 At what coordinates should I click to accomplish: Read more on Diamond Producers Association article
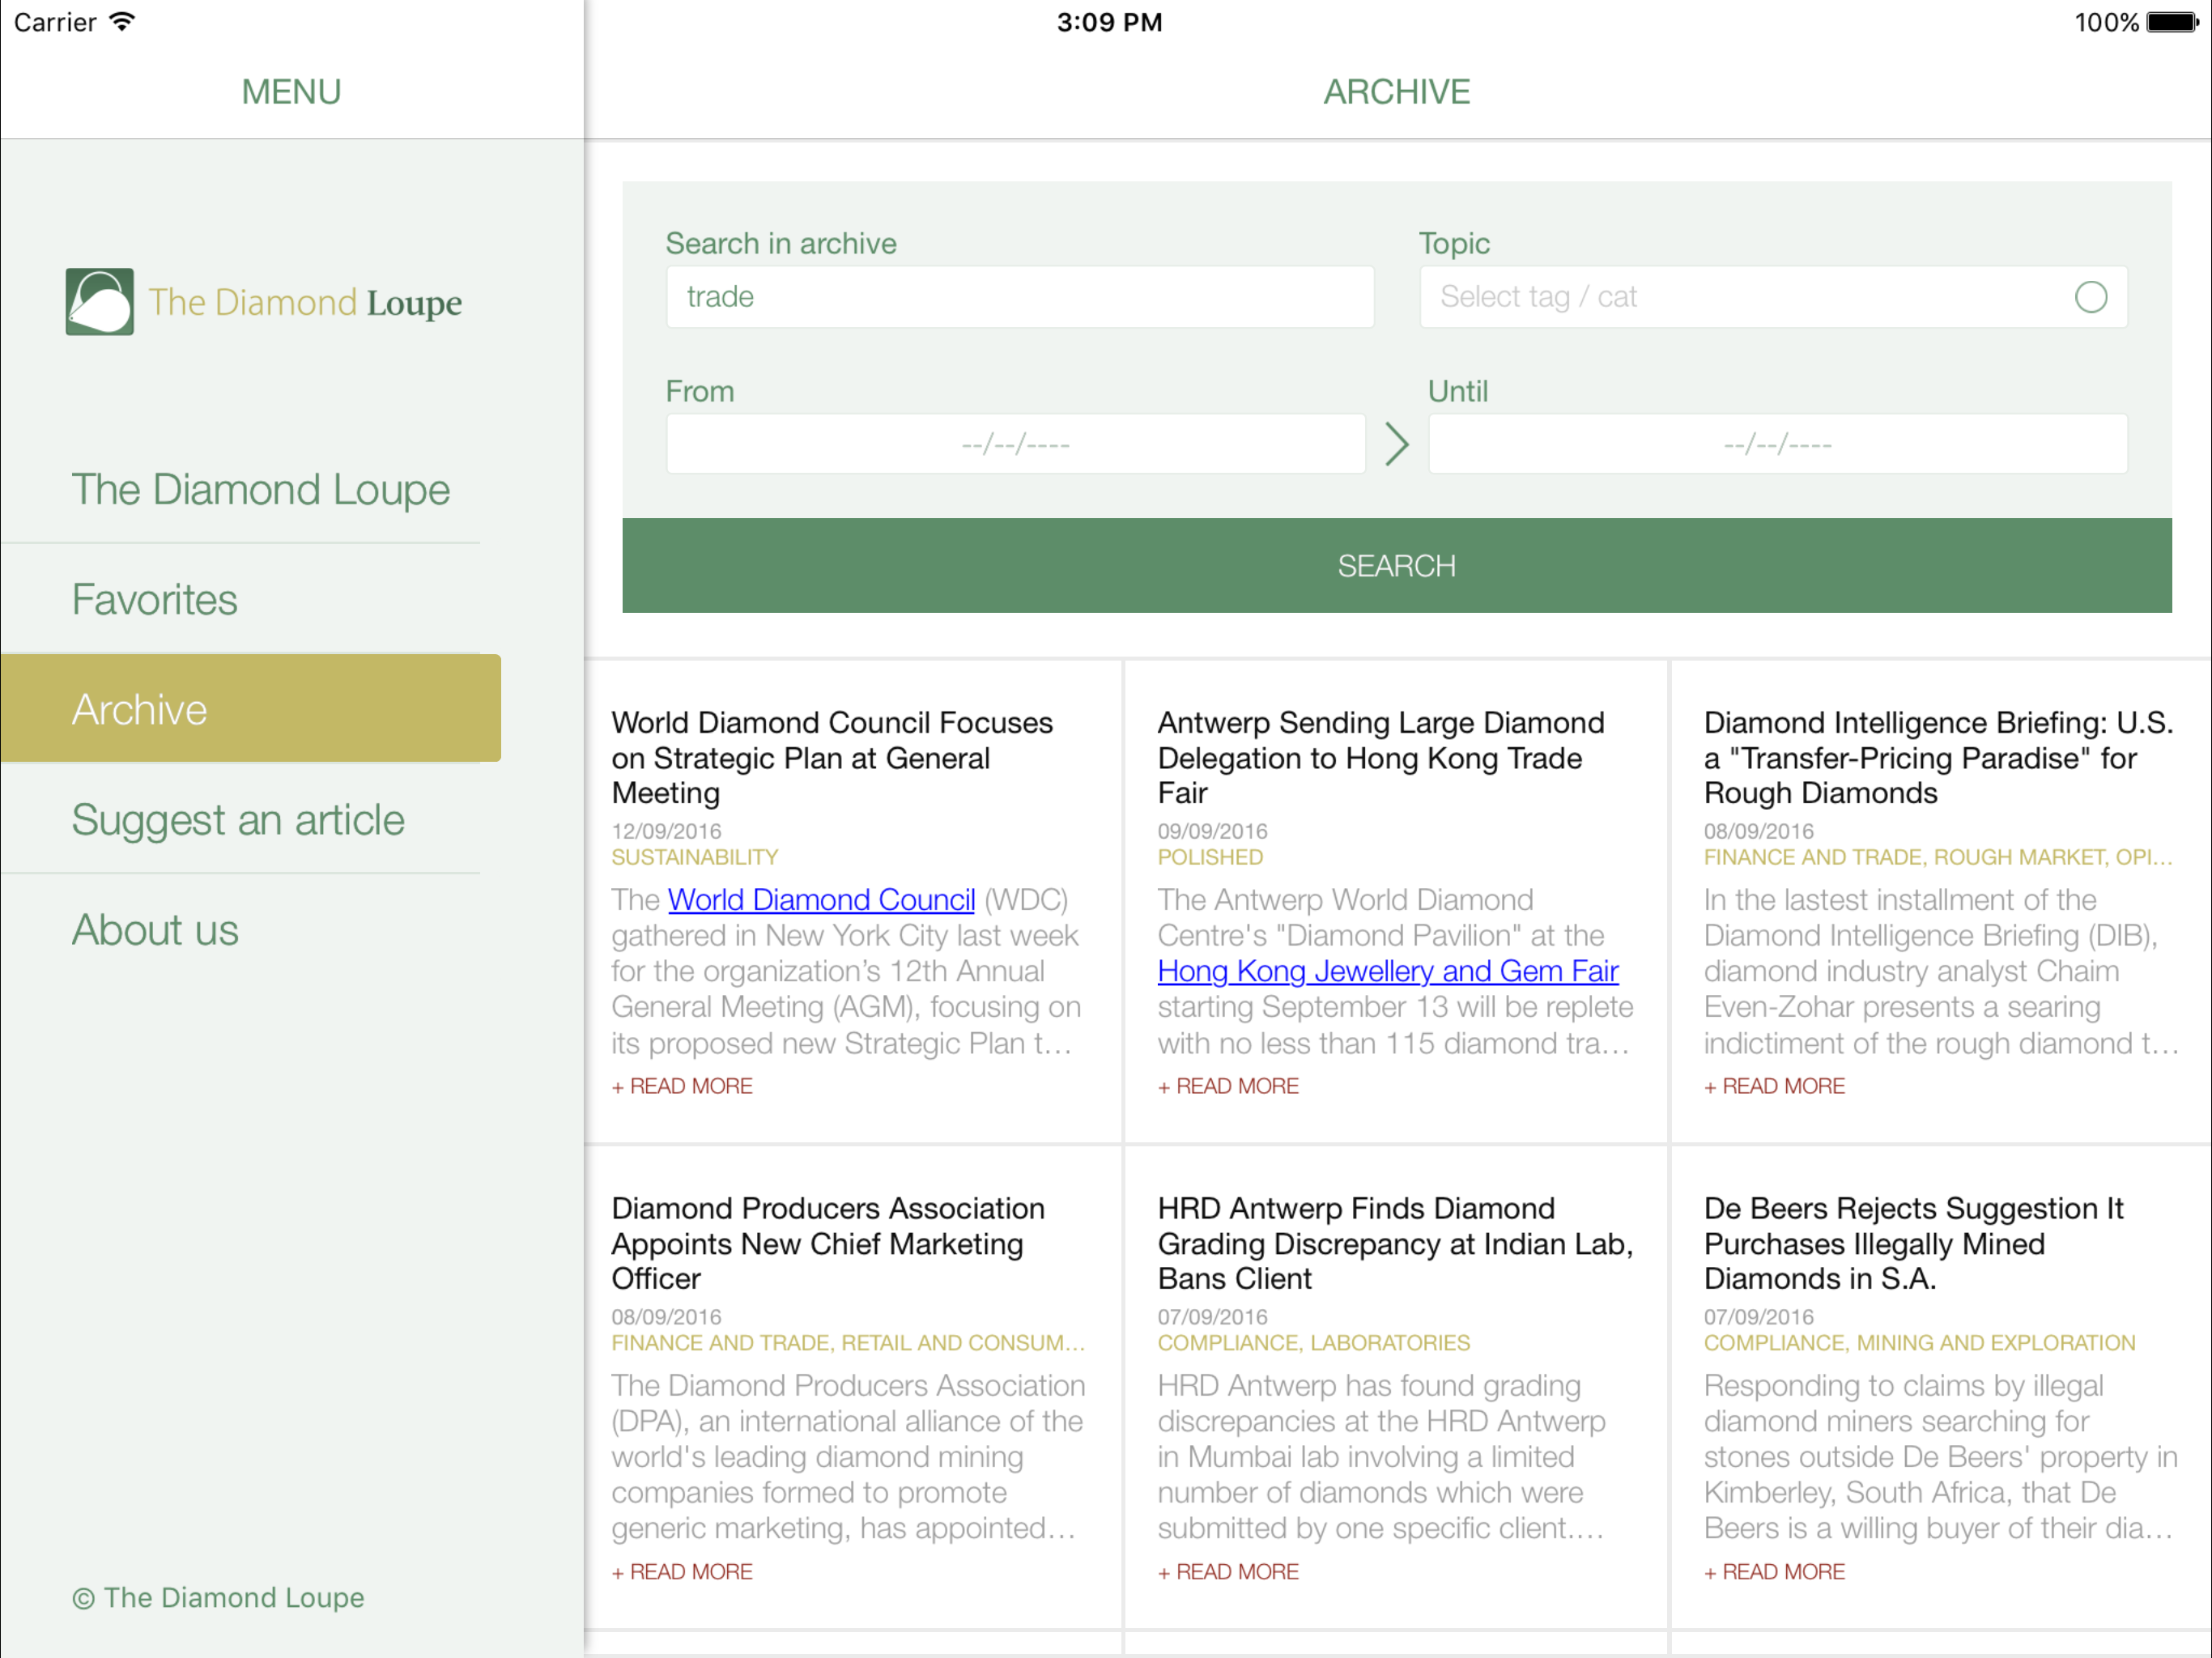[x=682, y=1572]
